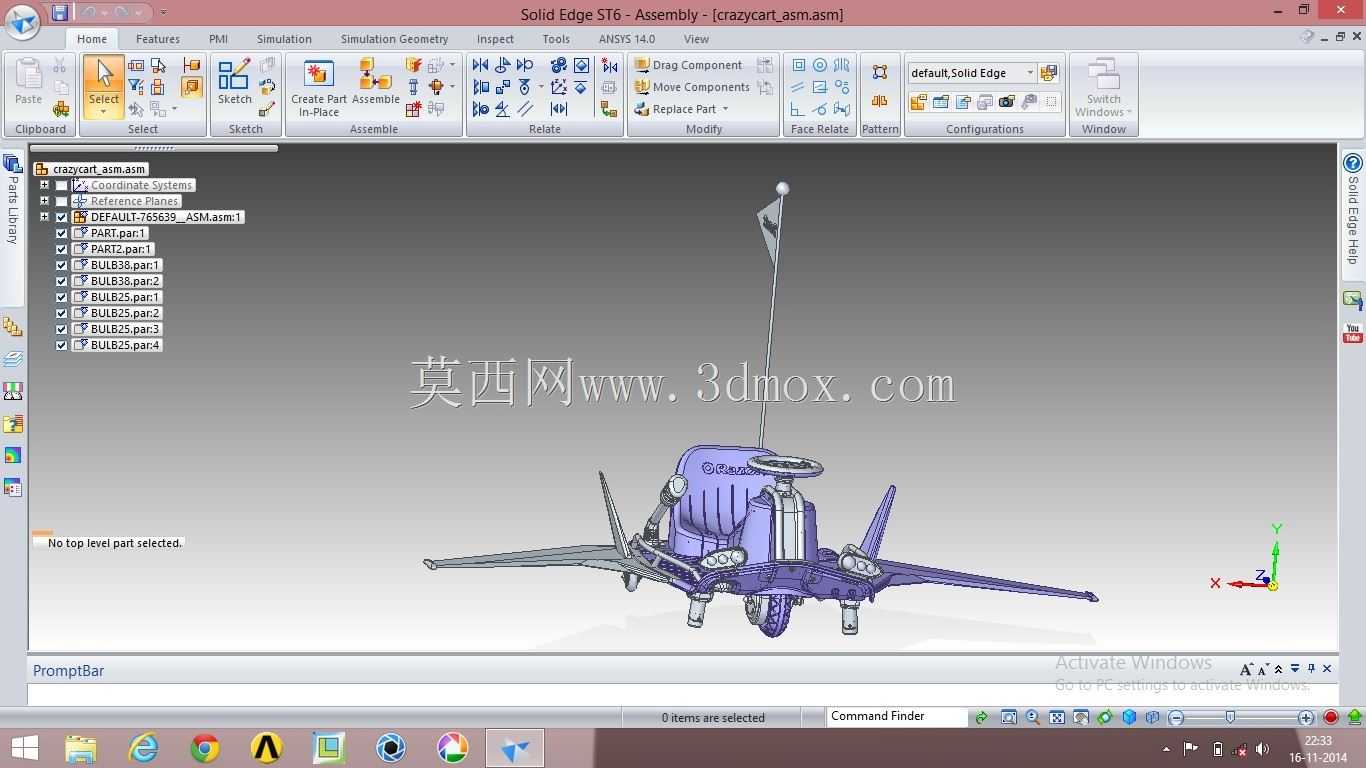The height and width of the screenshot is (768, 1366).
Task: Uncheck the PART2.par:1 checkbox
Action: [x=62, y=249]
